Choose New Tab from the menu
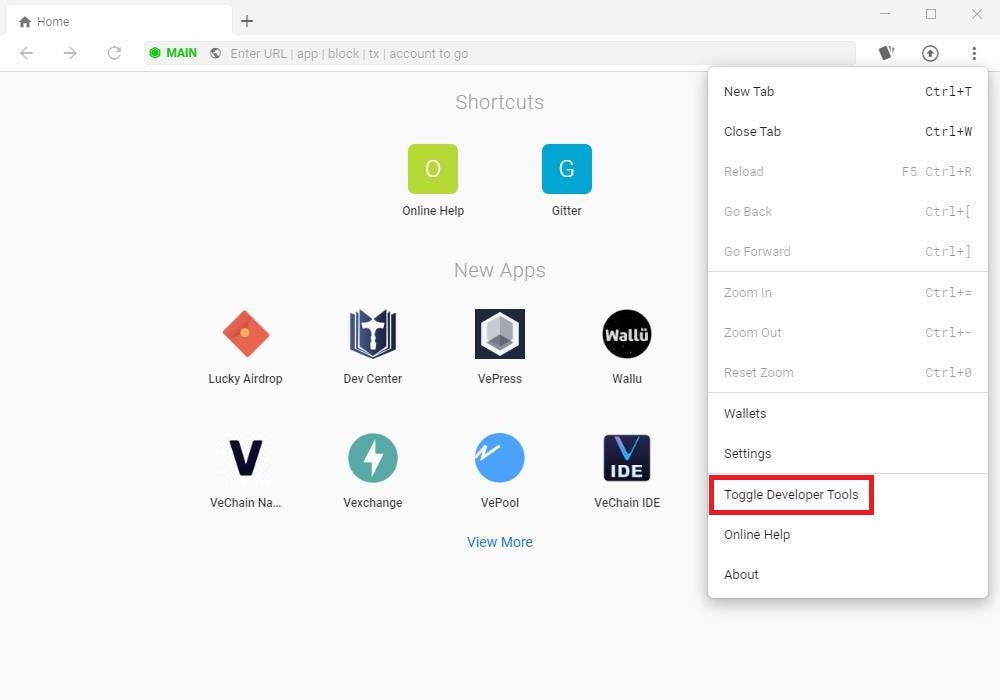 coord(848,91)
